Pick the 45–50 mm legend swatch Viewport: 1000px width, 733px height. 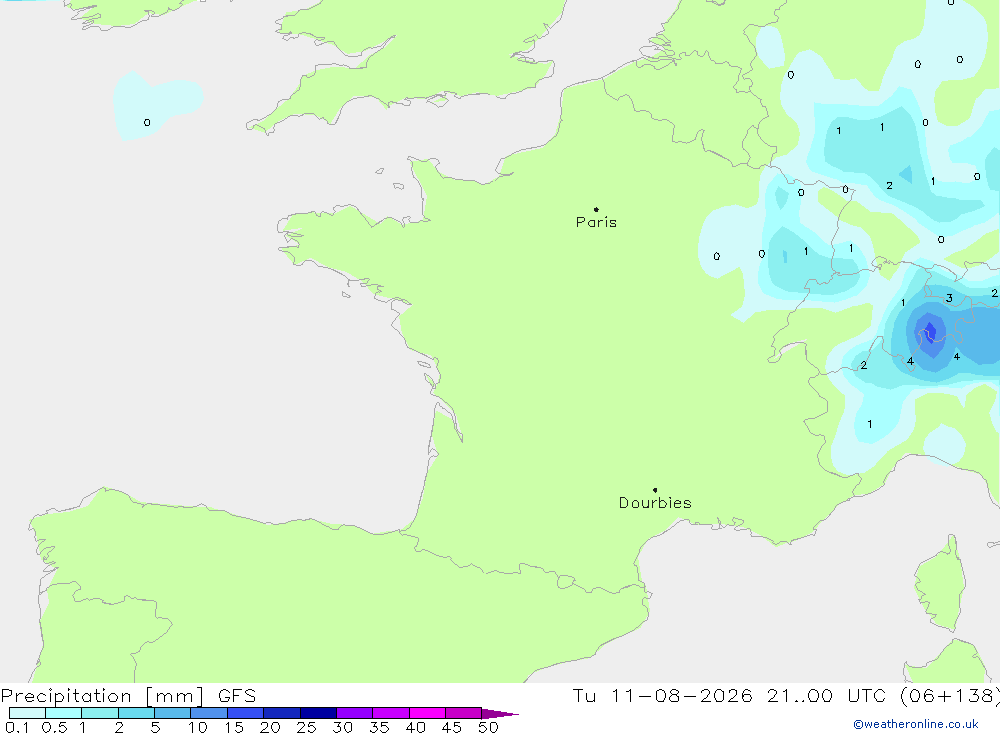pos(463,713)
